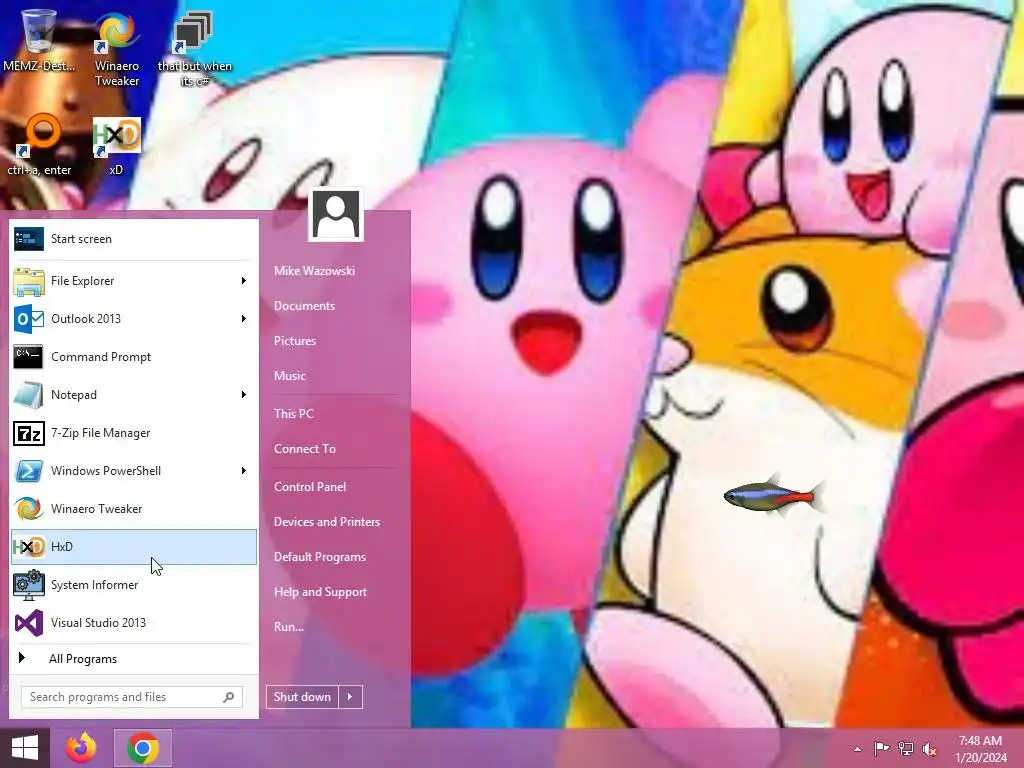Viewport: 1024px width, 768px height.
Task: Show hidden tray icons arrow
Action: (x=857, y=749)
